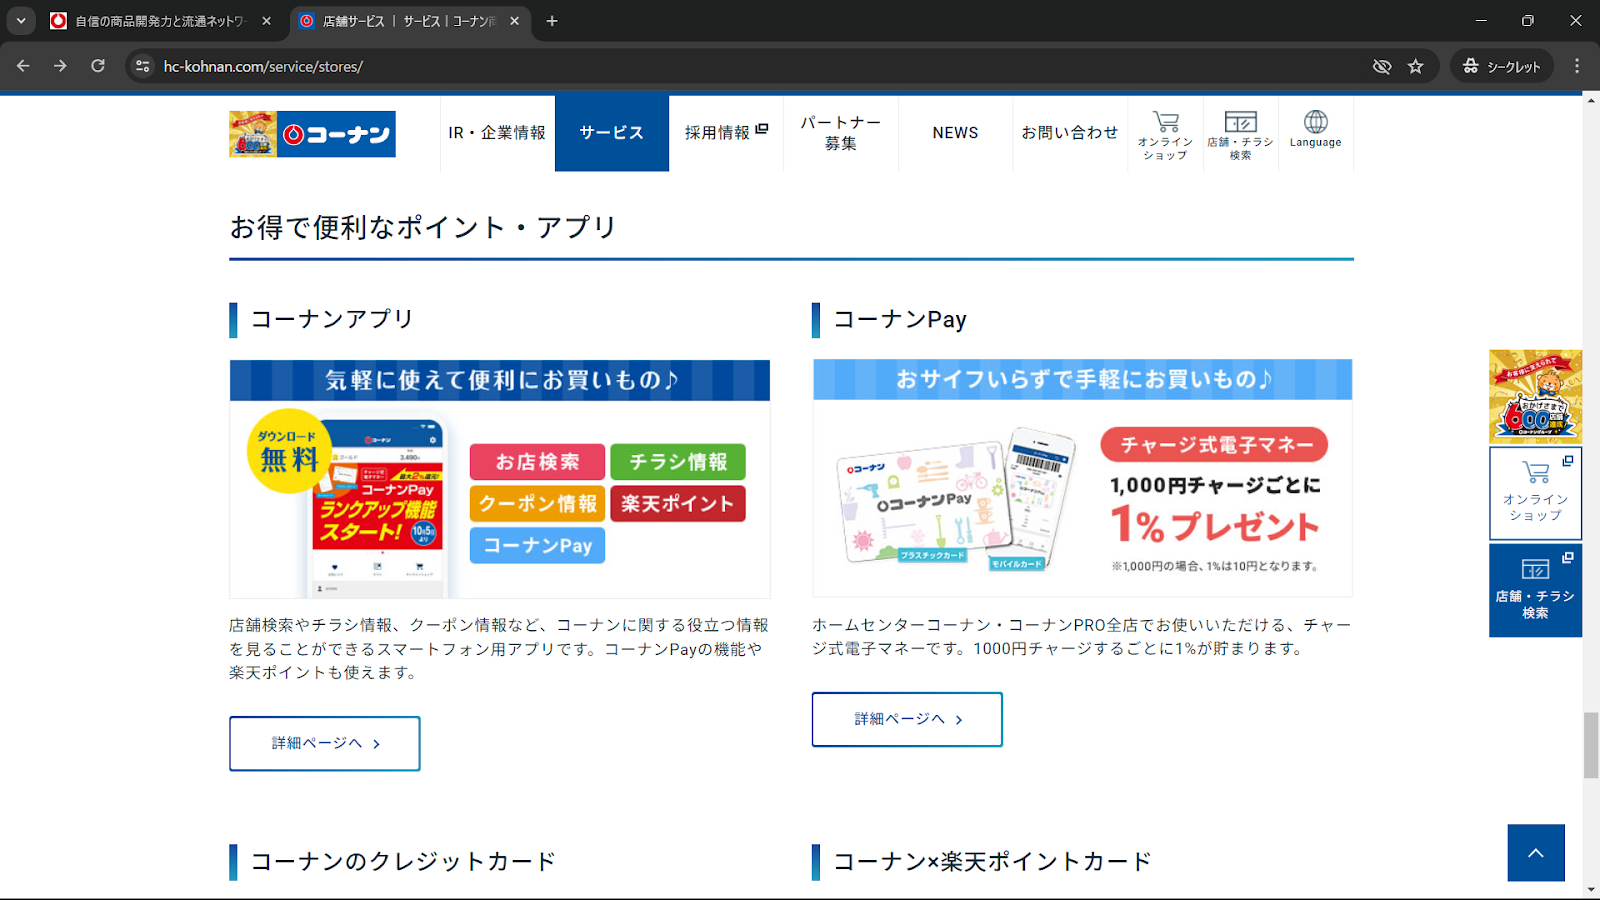Screen dimensions: 1600x900
Task: Click the コーナン×楽天ポイントカード heading
Action: (992, 862)
